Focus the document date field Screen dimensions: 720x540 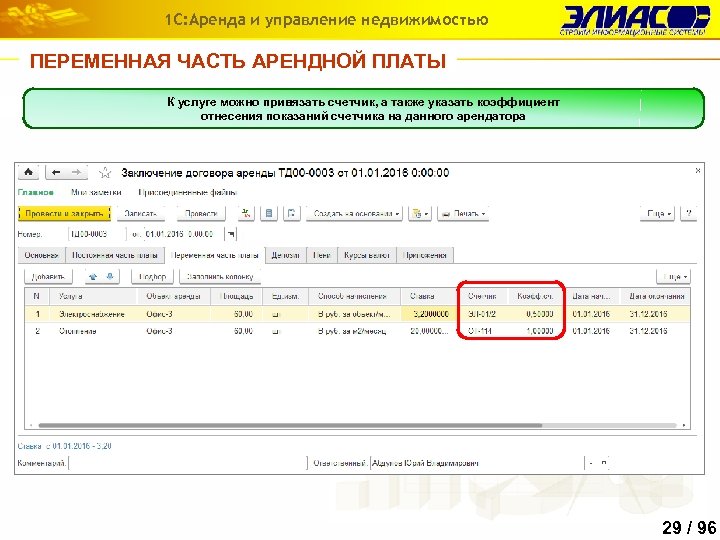point(184,234)
